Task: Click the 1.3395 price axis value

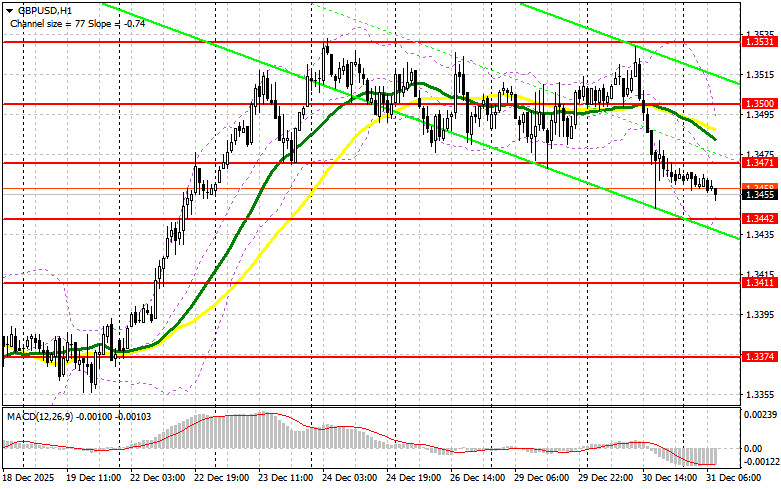Action: tap(756, 315)
